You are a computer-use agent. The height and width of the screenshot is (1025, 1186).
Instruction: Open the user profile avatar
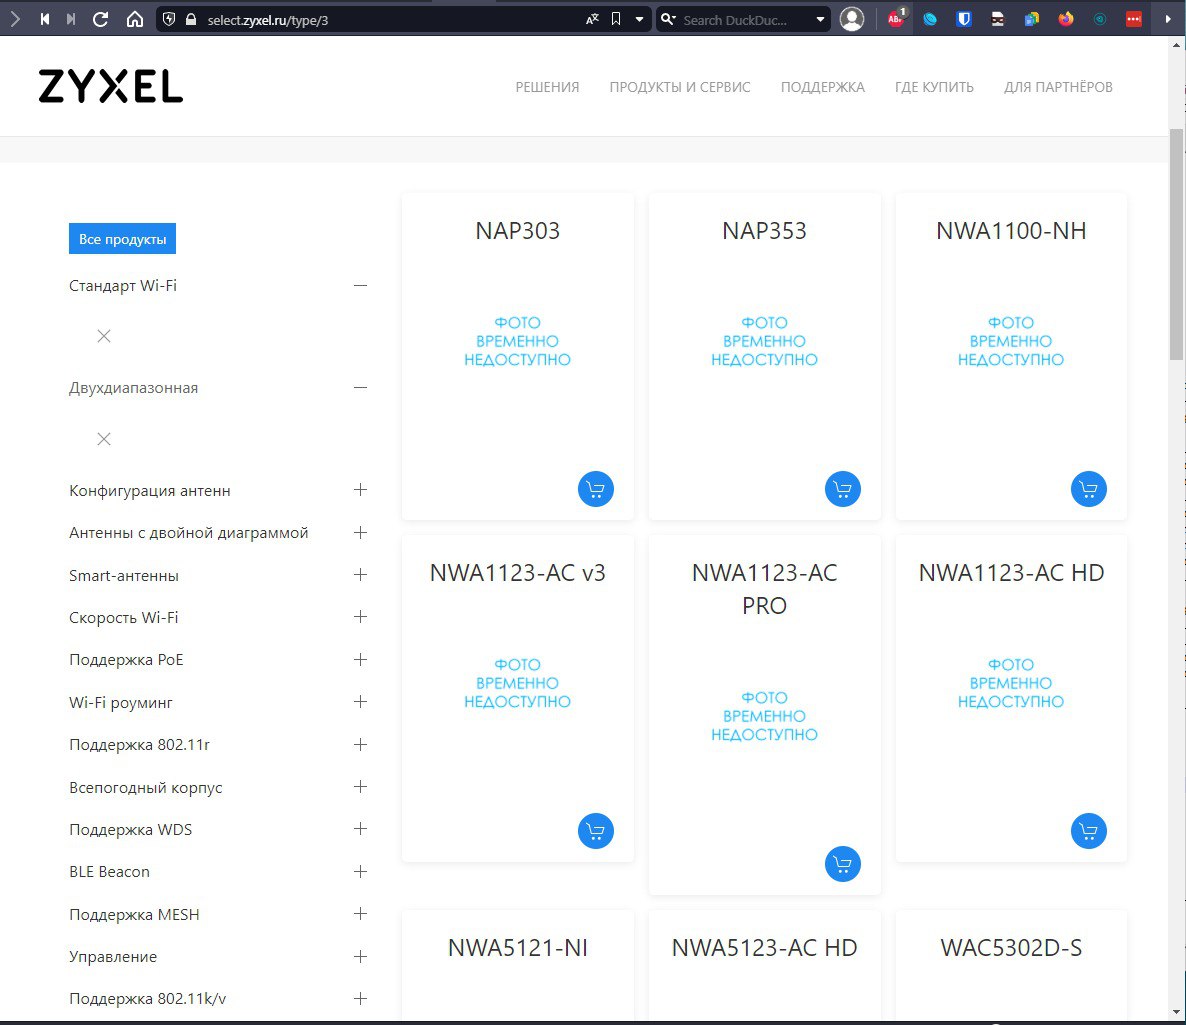click(852, 20)
